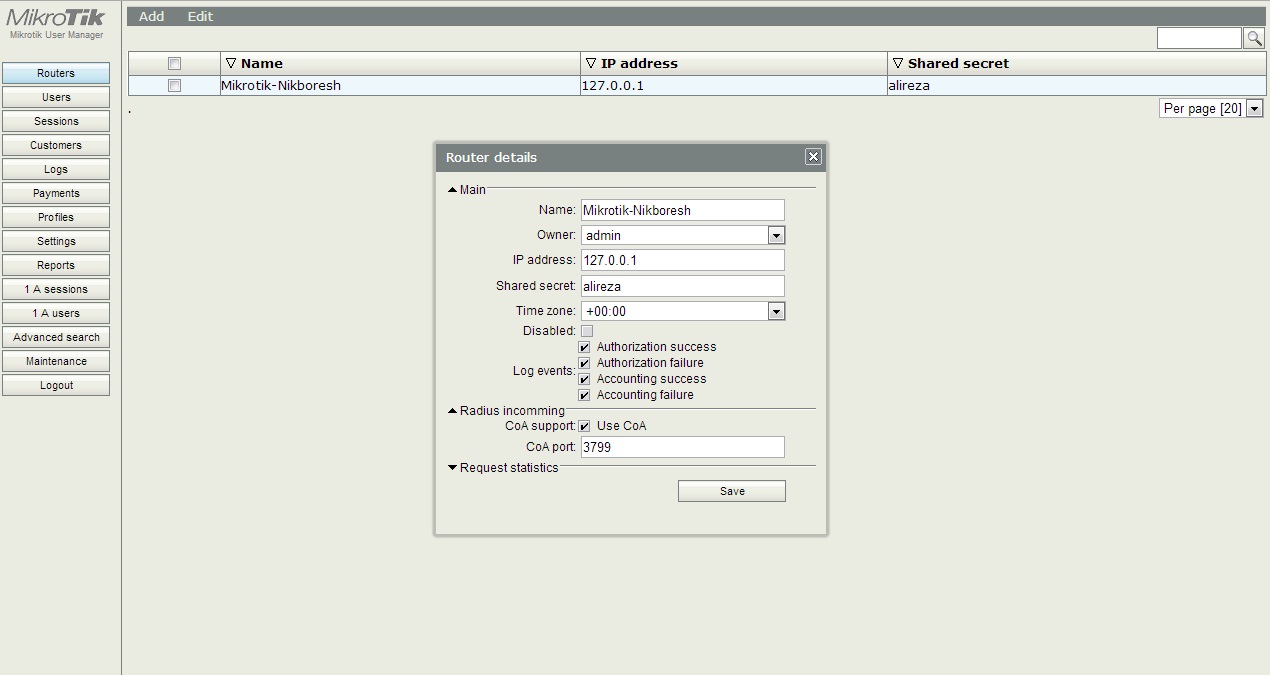Open the Reports page
The height and width of the screenshot is (675, 1270).
[56, 265]
